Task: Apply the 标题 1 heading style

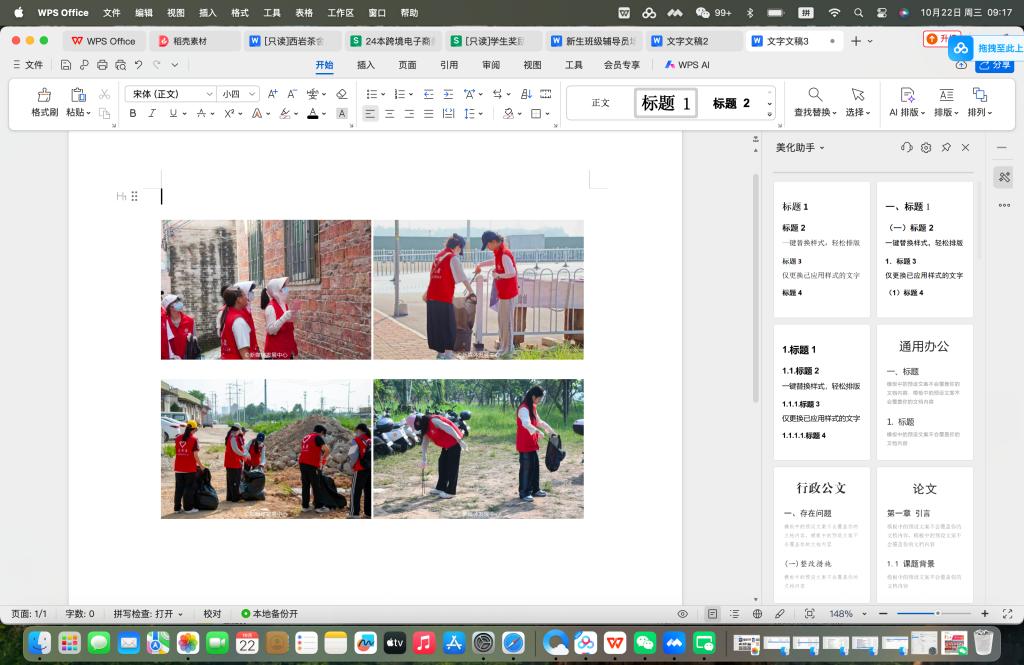Action: coord(666,103)
